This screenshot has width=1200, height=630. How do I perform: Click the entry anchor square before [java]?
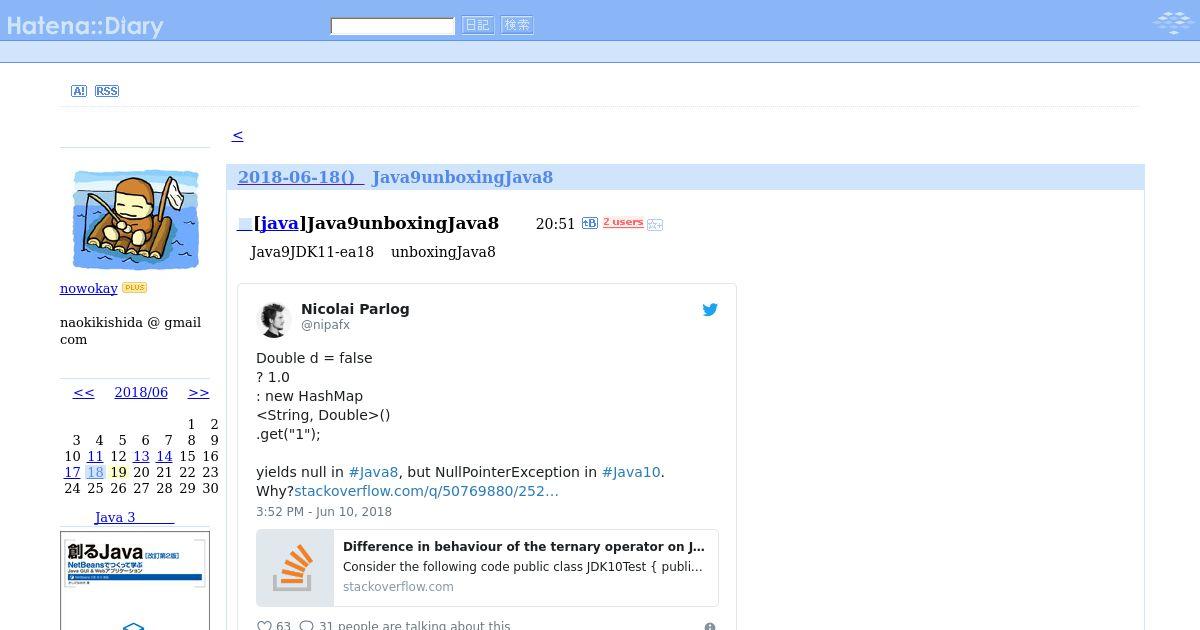pyautogui.click(x=244, y=224)
